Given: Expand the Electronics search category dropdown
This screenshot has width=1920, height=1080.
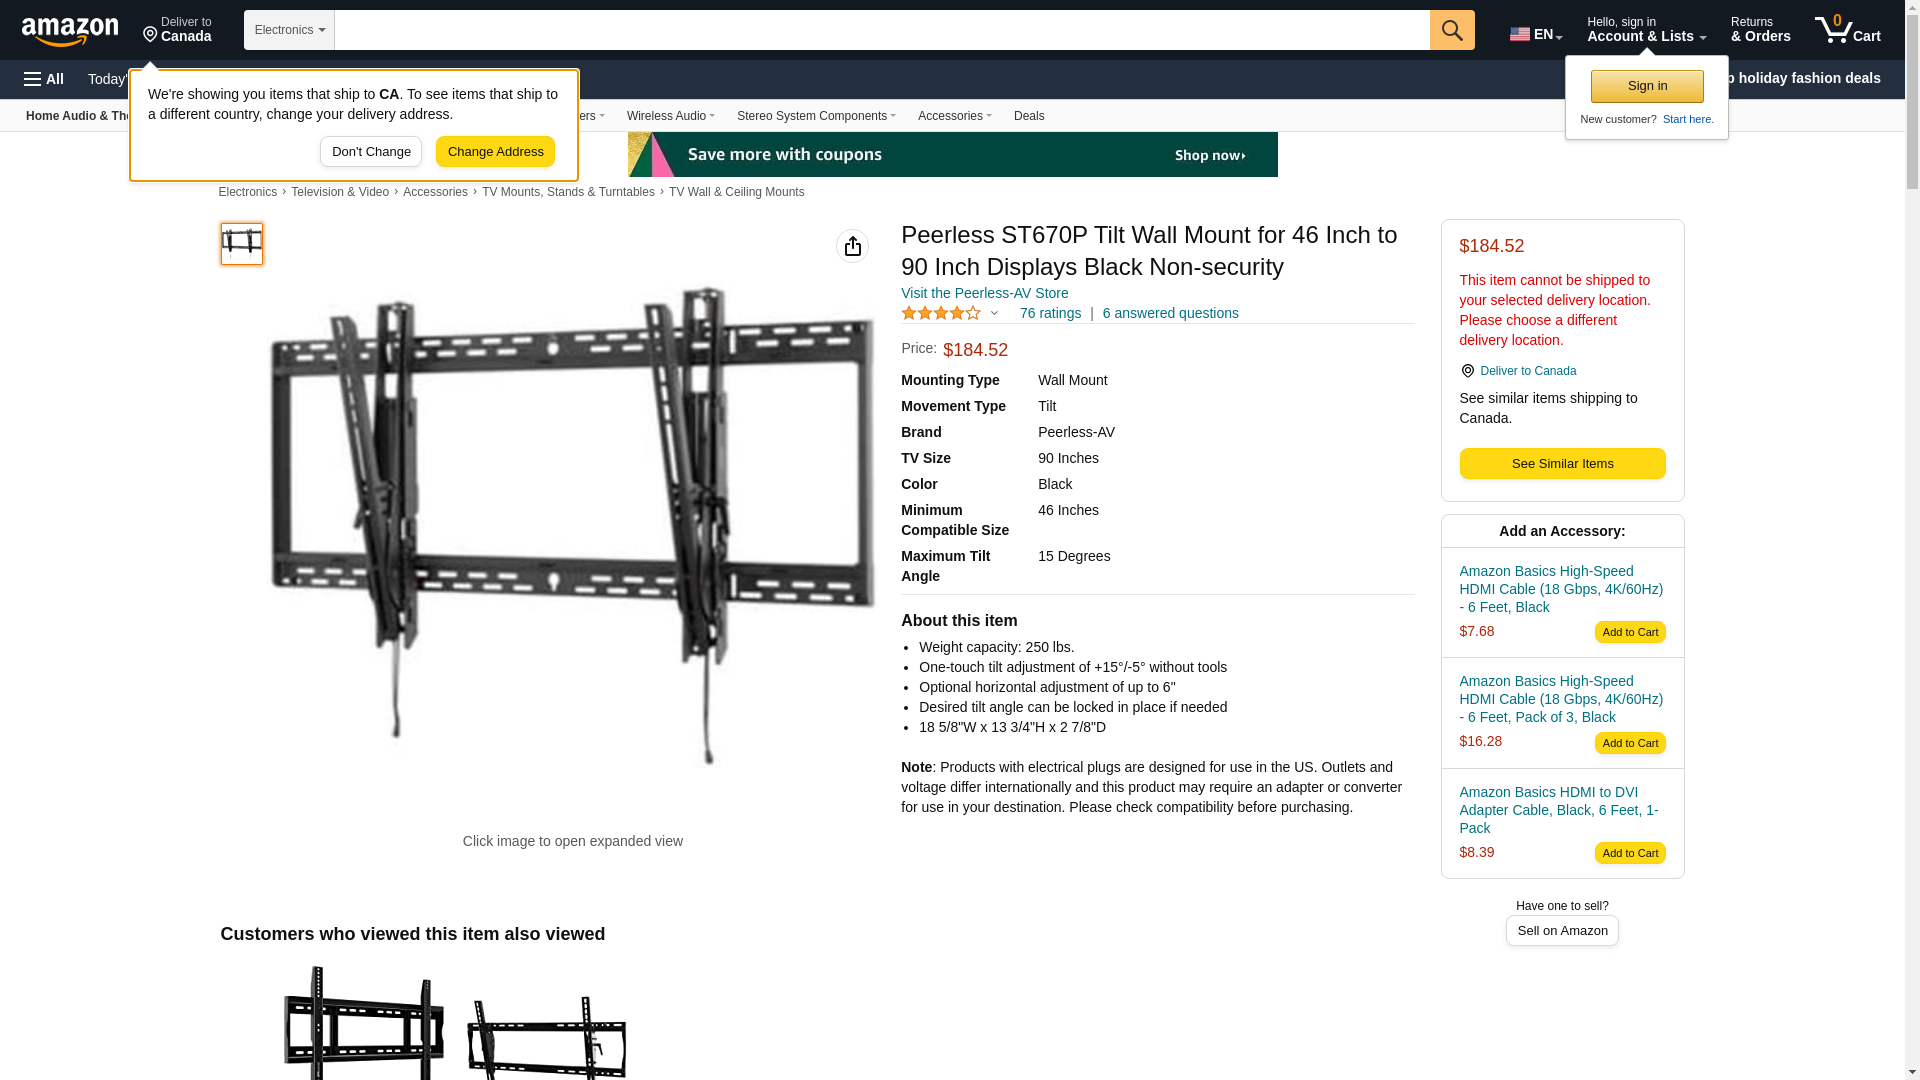Looking at the screenshot, I should 289,30.
